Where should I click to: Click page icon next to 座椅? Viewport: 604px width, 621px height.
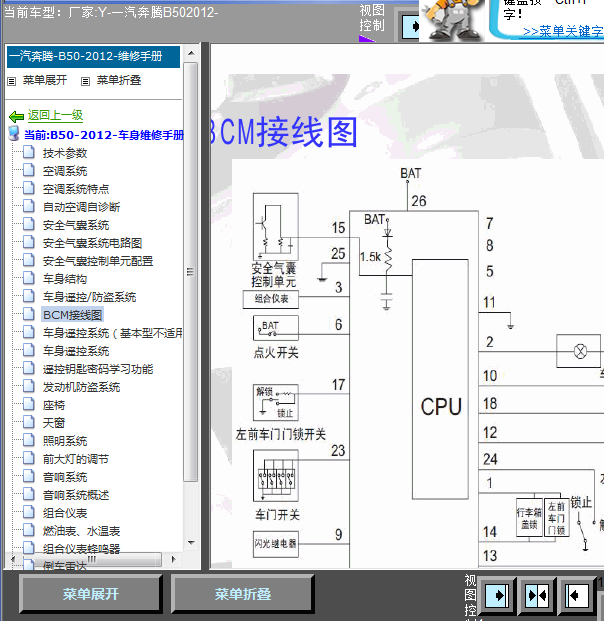click(x=29, y=404)
